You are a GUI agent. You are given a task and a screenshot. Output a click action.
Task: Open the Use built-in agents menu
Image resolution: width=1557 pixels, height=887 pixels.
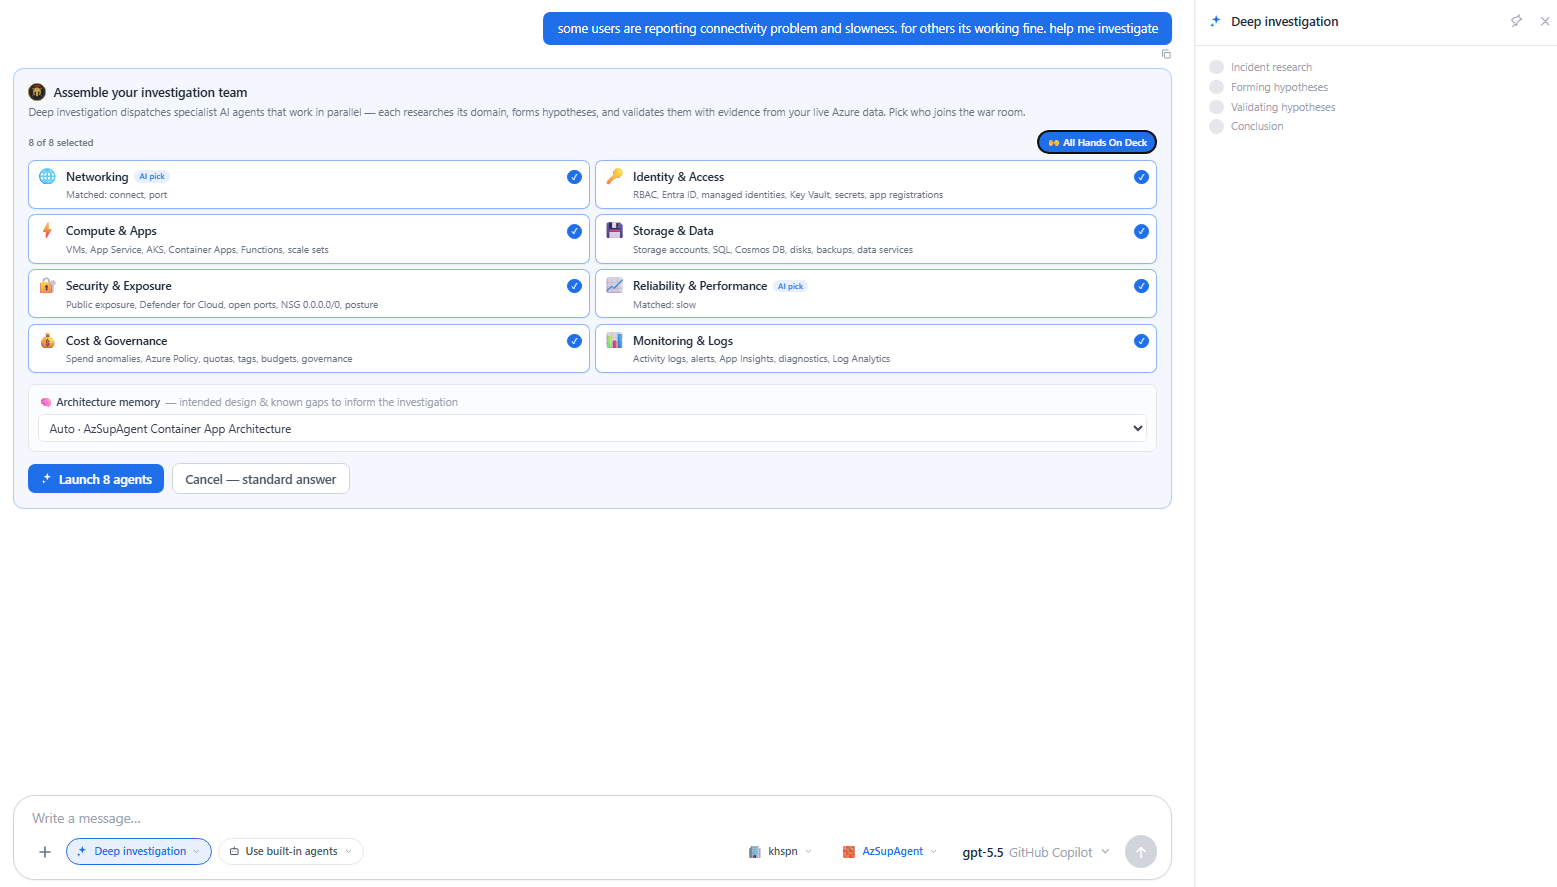click(x=291, y=852)
